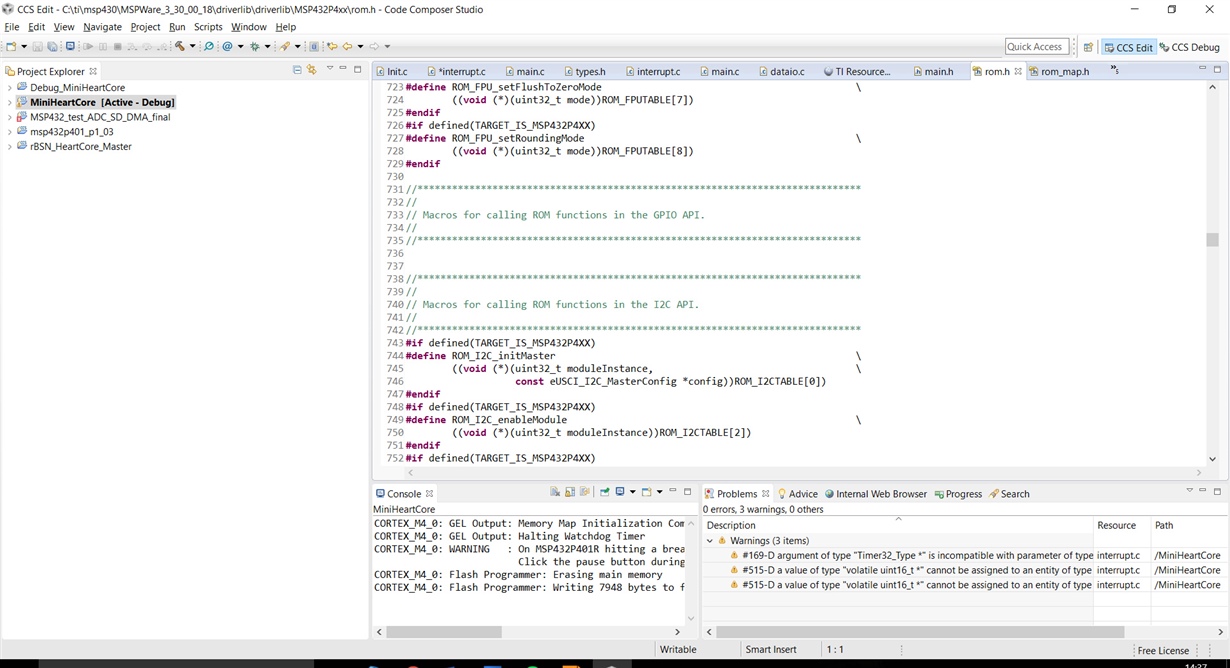
Task: Collapse the Warnings (3 items) group
Action: tap(710, 541)
